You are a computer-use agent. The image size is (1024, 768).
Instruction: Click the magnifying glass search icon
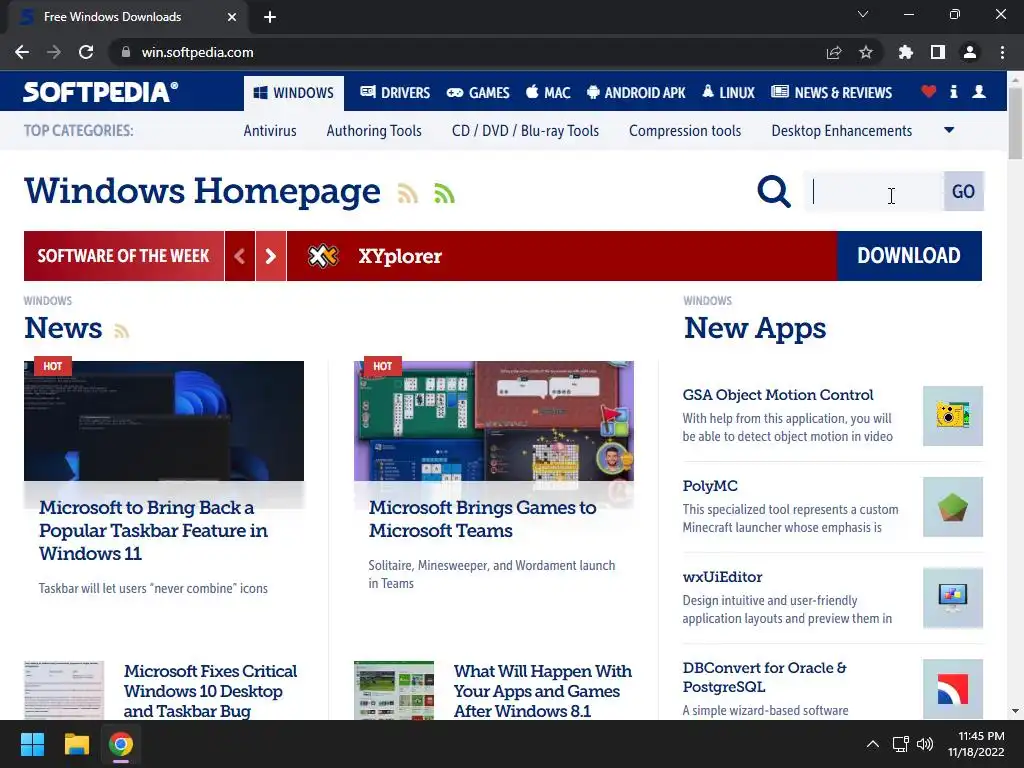(x=774, y=191)
